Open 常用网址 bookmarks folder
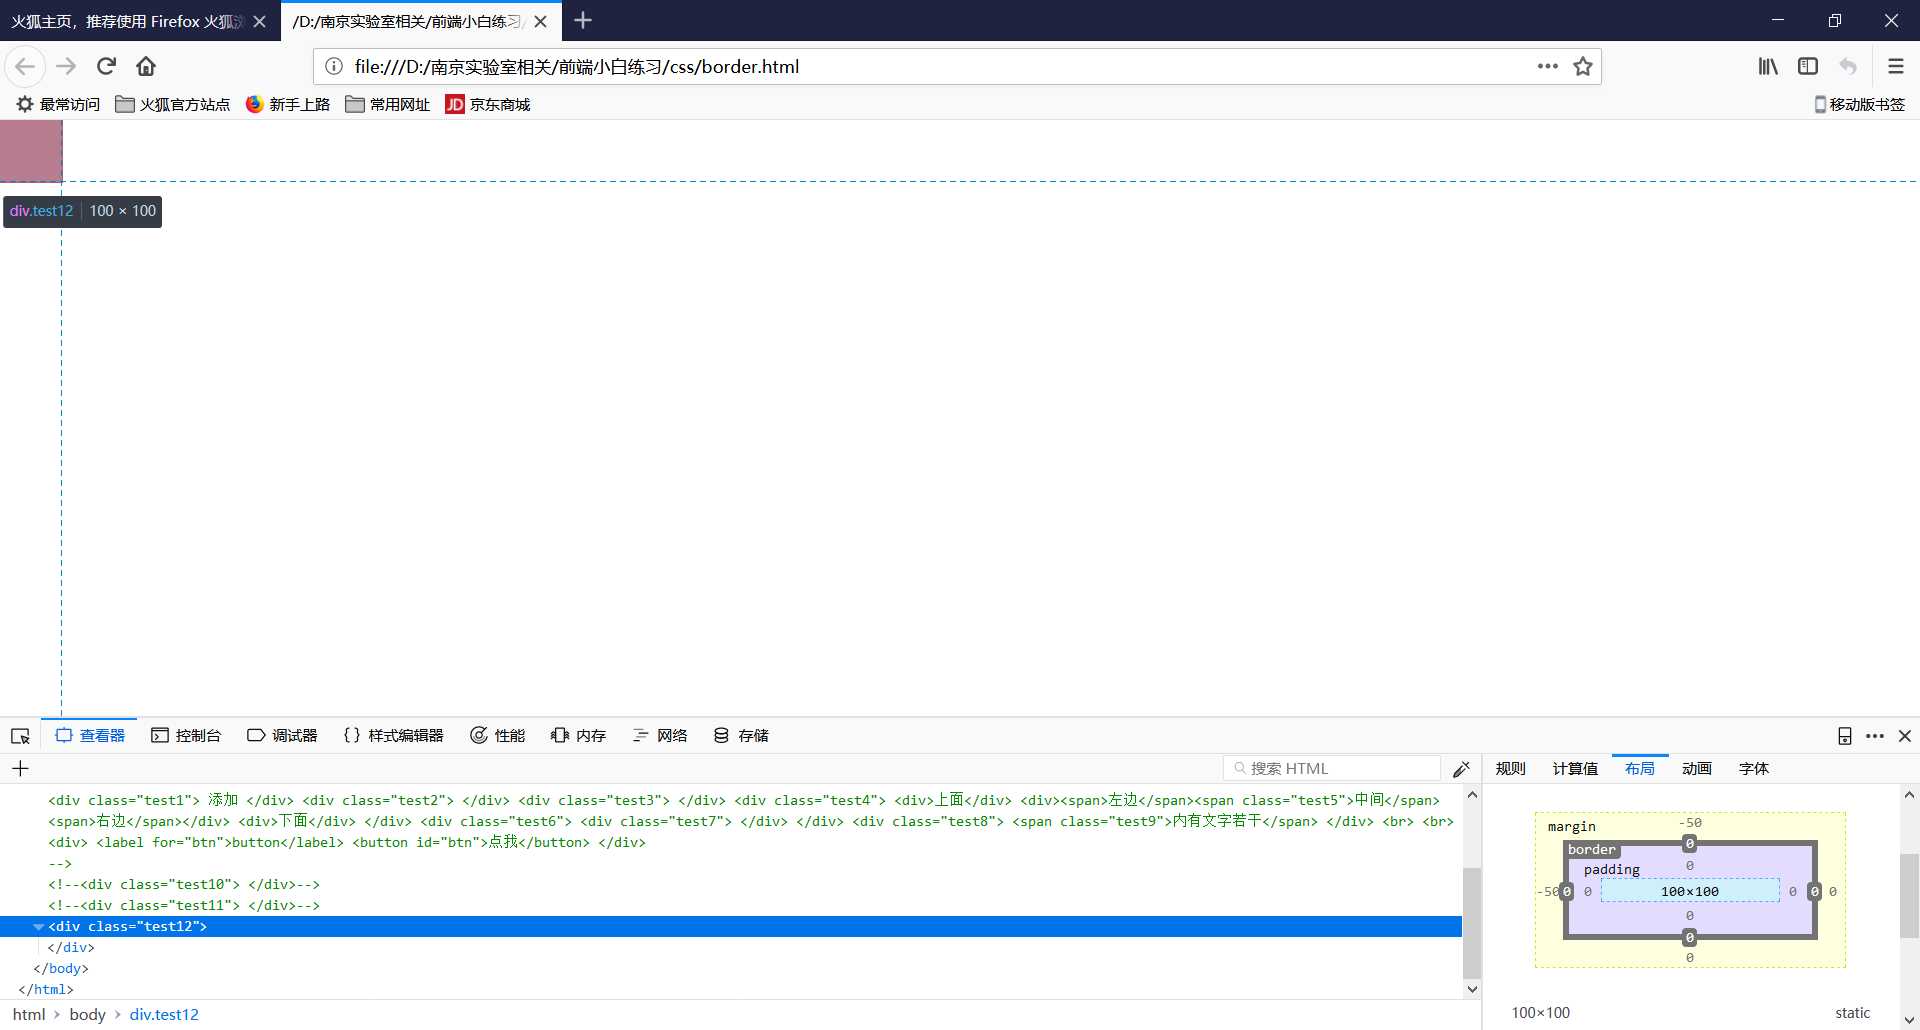Viewport: 1920px width, 1030px height. point(388,104)
